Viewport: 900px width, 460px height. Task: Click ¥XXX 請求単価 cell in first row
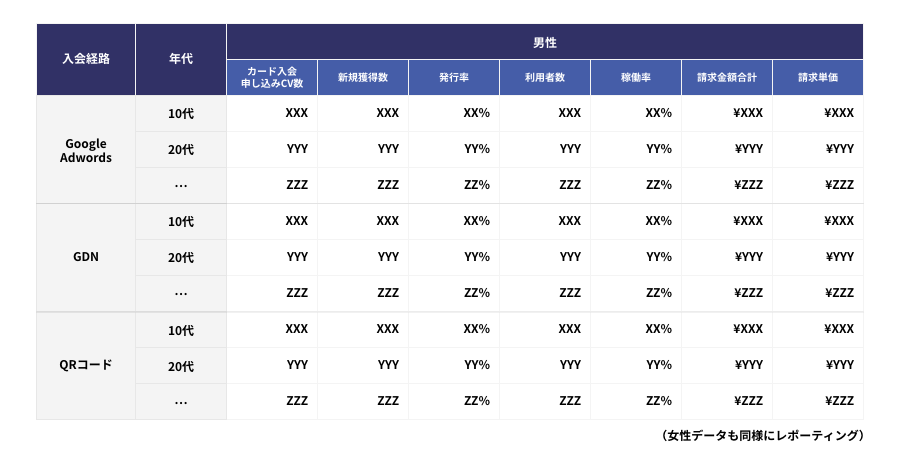point(818,113)
